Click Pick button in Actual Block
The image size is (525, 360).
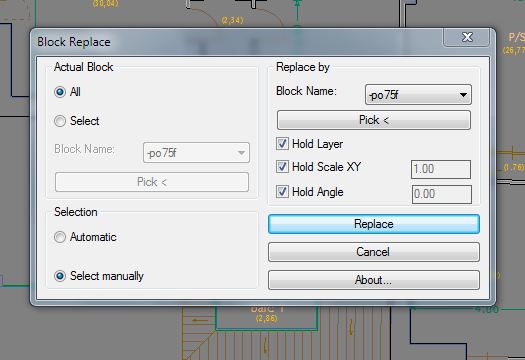(152, 182)
